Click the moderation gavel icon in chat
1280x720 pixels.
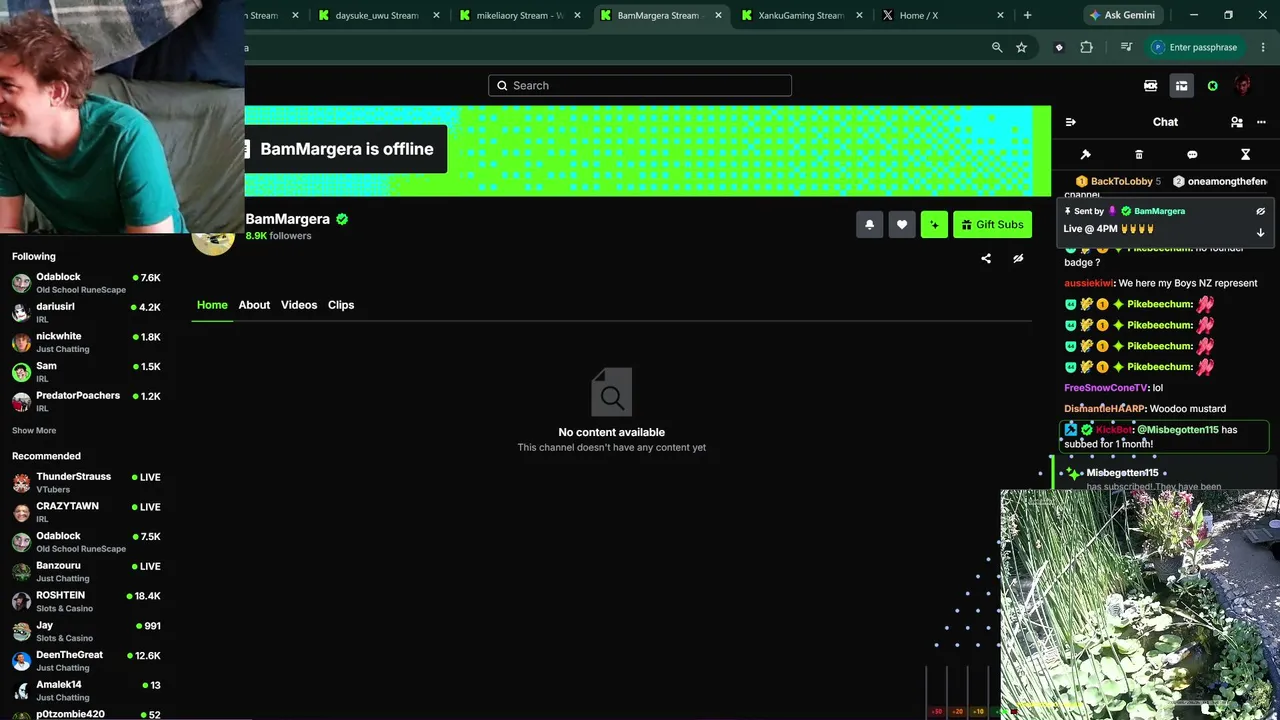pos(1086,155)
